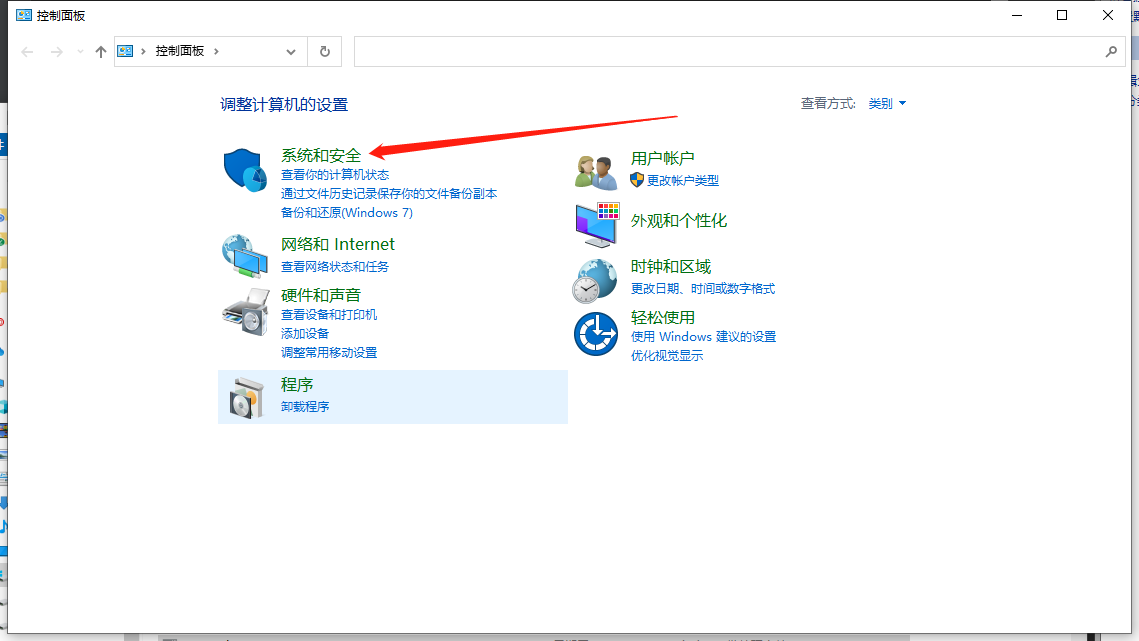Screen dimensions: 1139x641
Task: Open 备份和还原(Windows 7) link
Action: (x=346, y=212)
